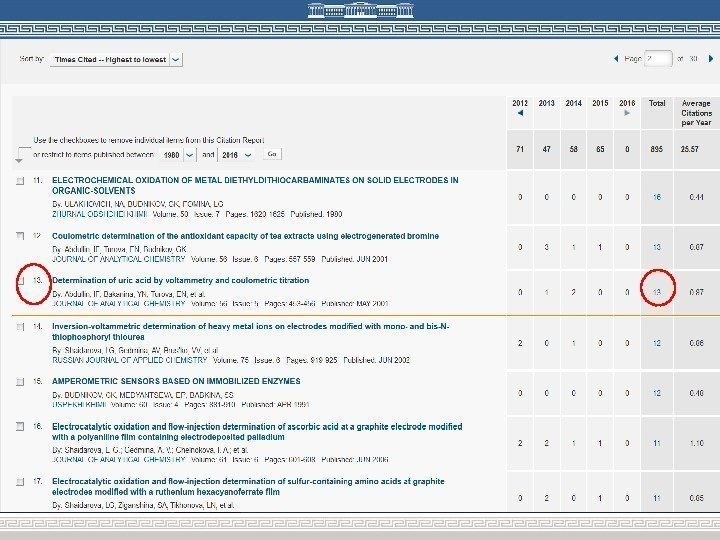Click 2013 citation count 1 for item 13
Screen dimensions: 720x540
pyautogui.click(x=546, y=292)
